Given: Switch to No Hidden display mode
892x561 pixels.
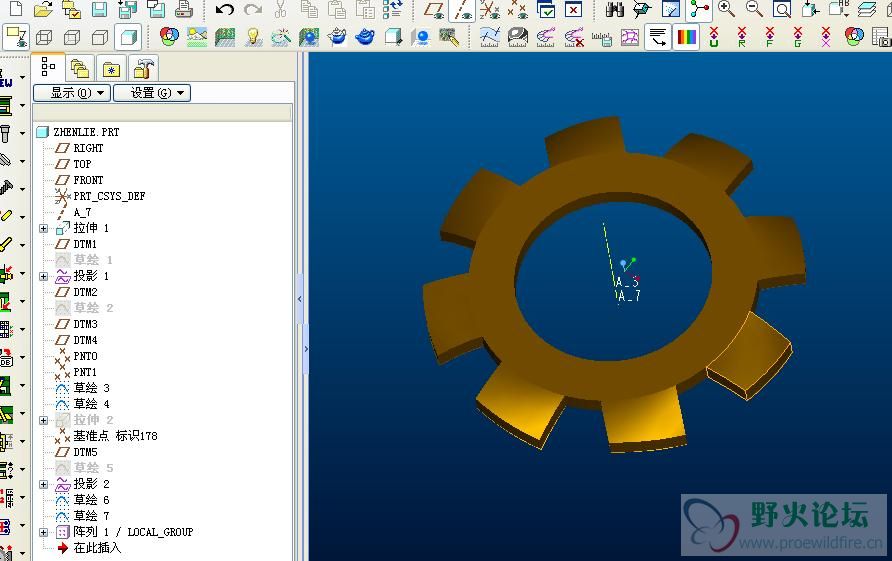Looking at the screenshot, I should [100, 38].
